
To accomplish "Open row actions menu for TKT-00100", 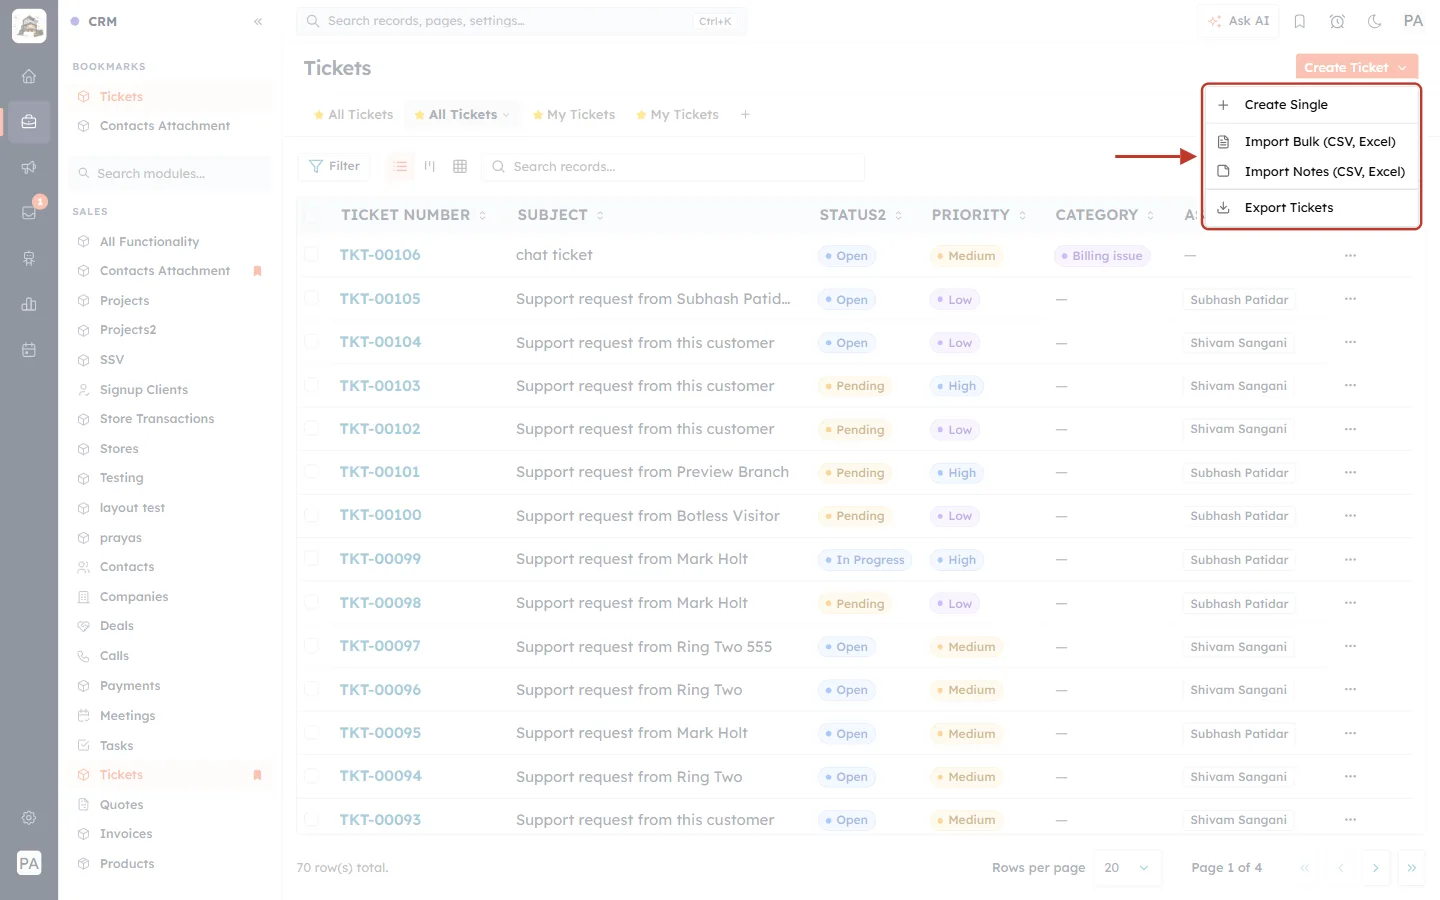I will tap(1350, 516).
